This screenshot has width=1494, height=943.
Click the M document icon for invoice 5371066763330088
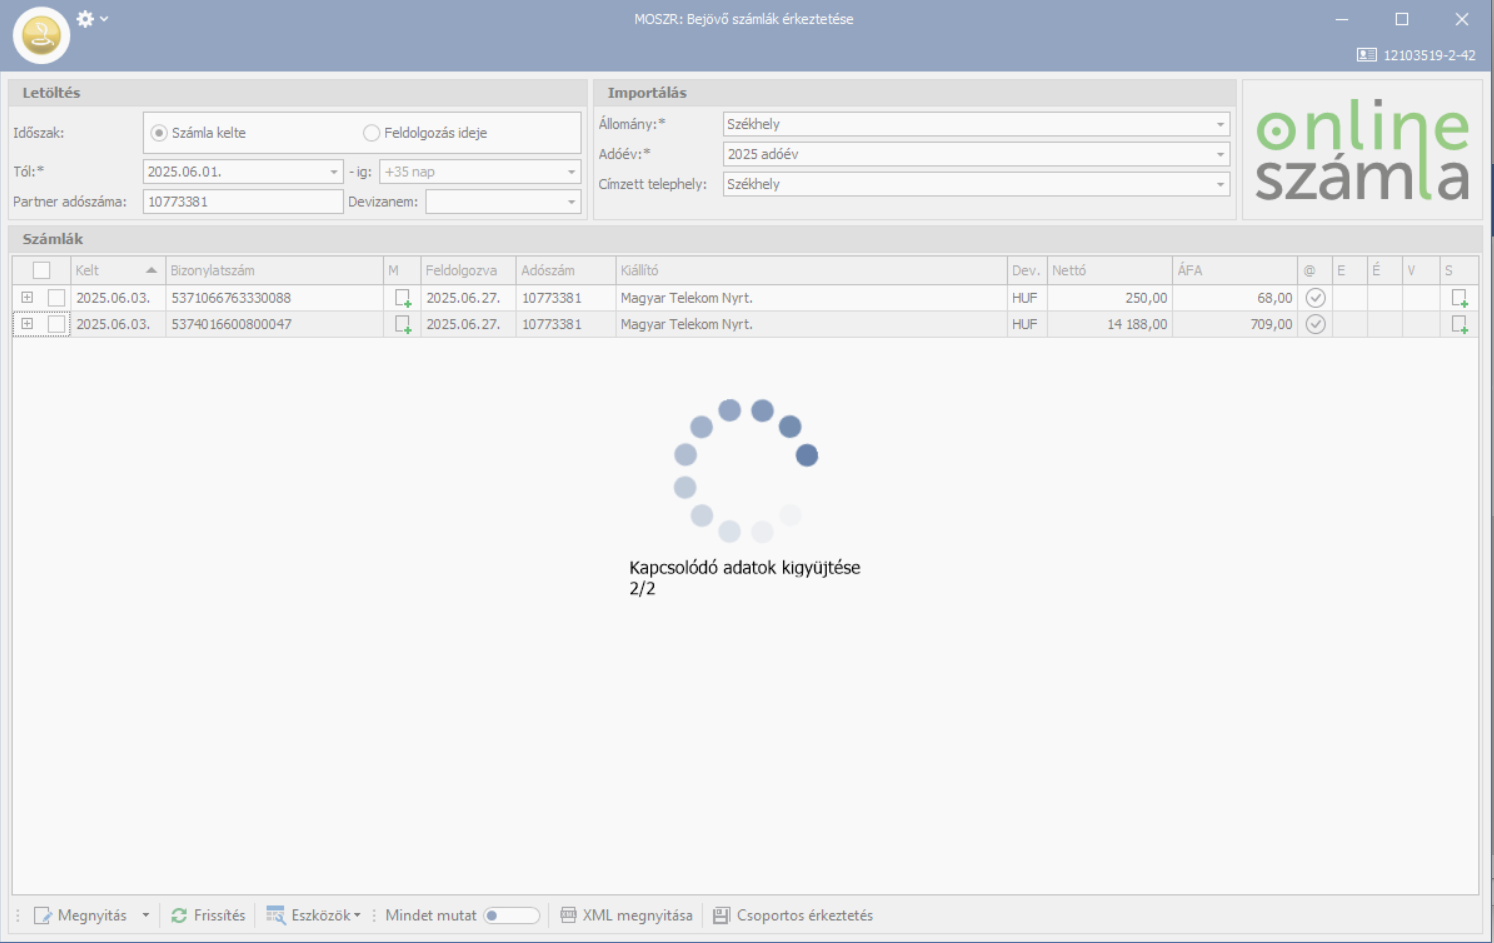403,298
